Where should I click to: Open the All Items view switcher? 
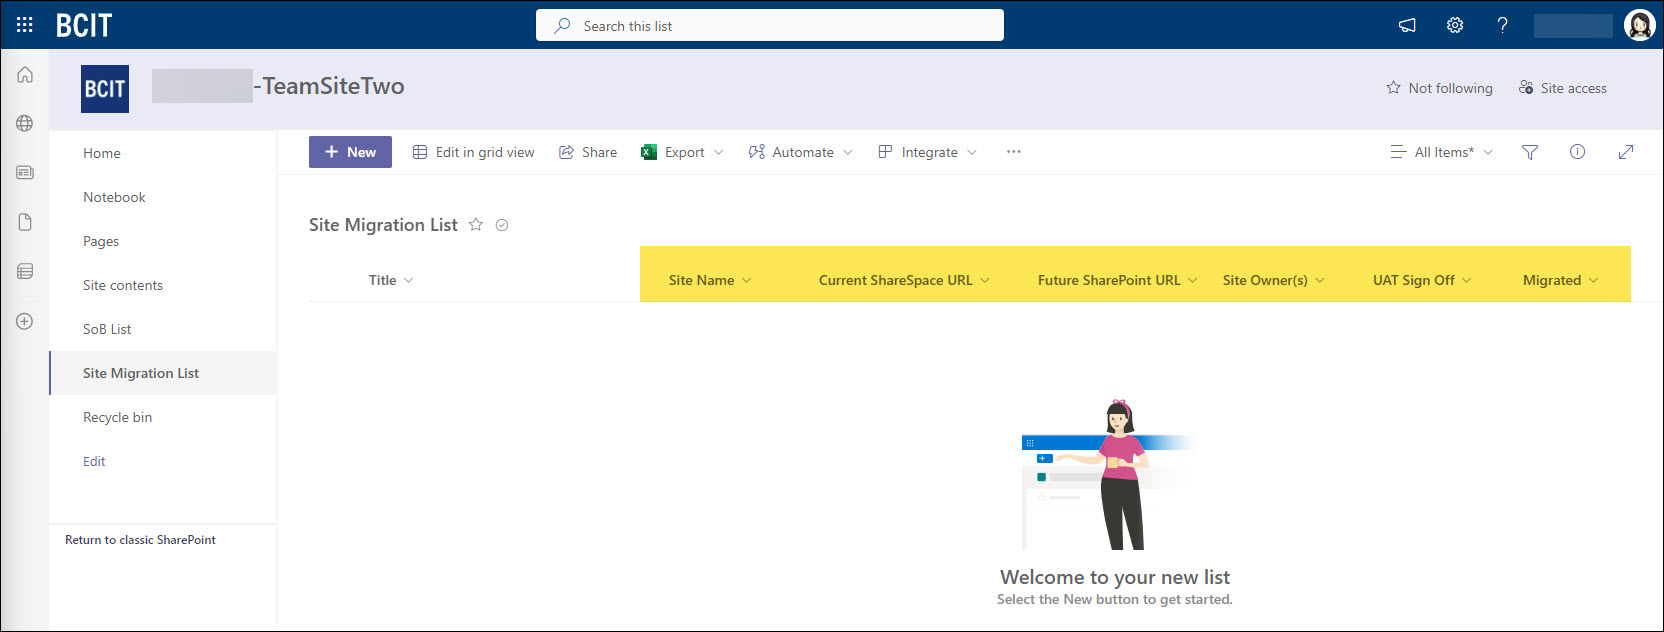(x=1441, y=152)
